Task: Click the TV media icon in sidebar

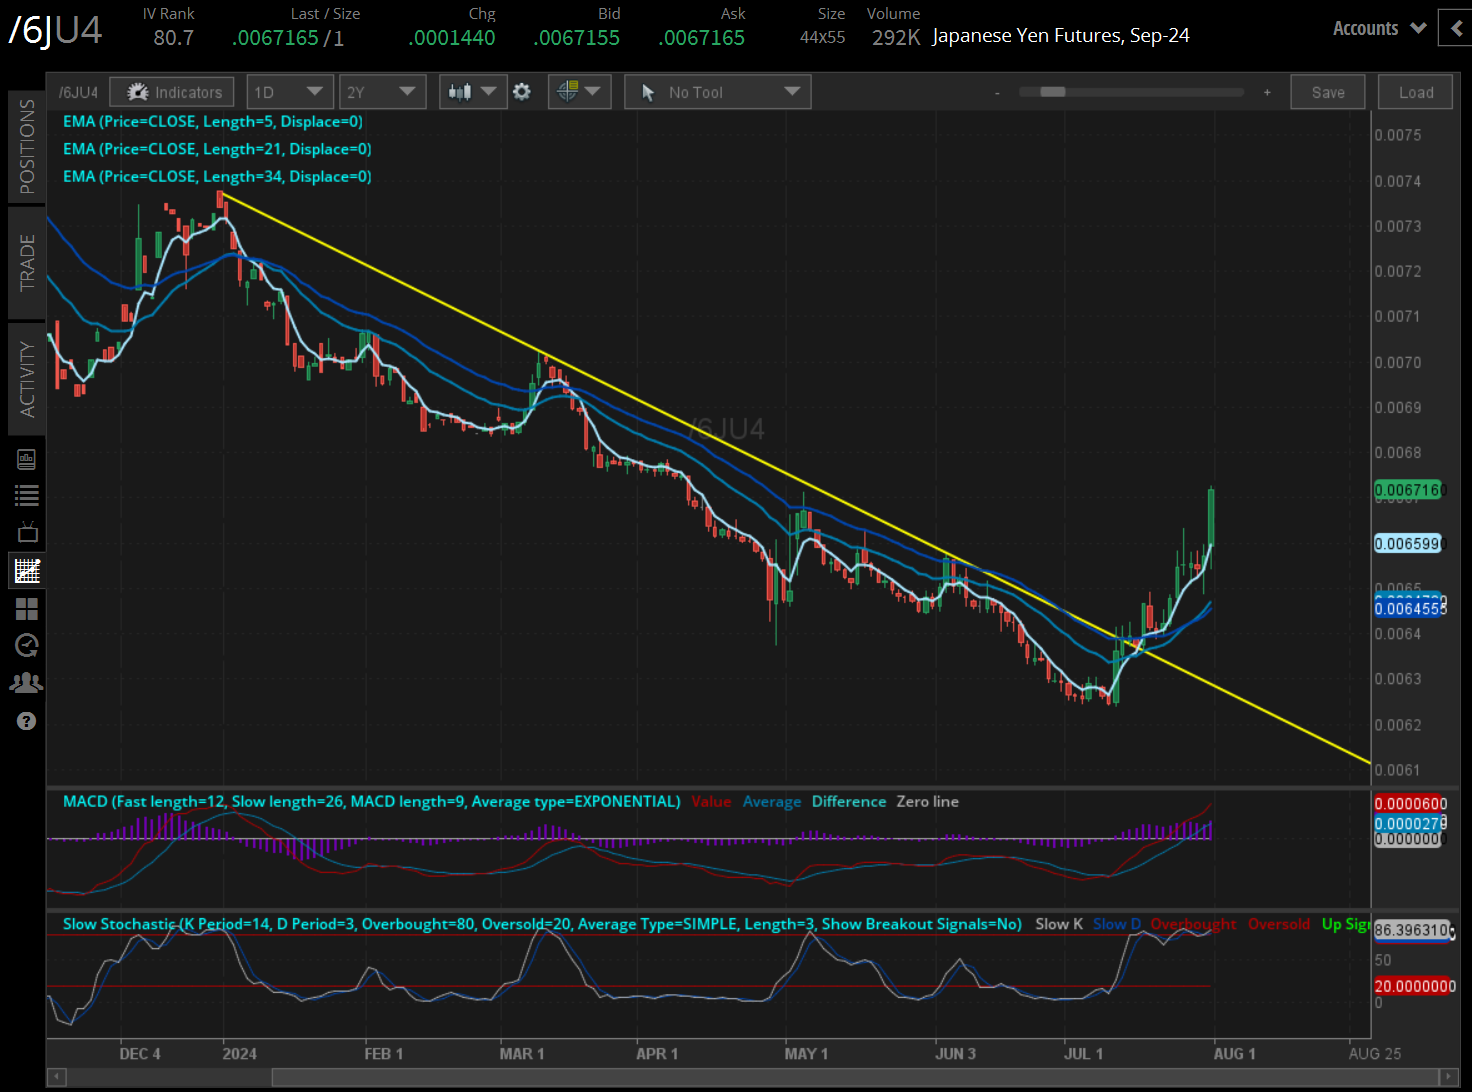Action: click(27, 532)
